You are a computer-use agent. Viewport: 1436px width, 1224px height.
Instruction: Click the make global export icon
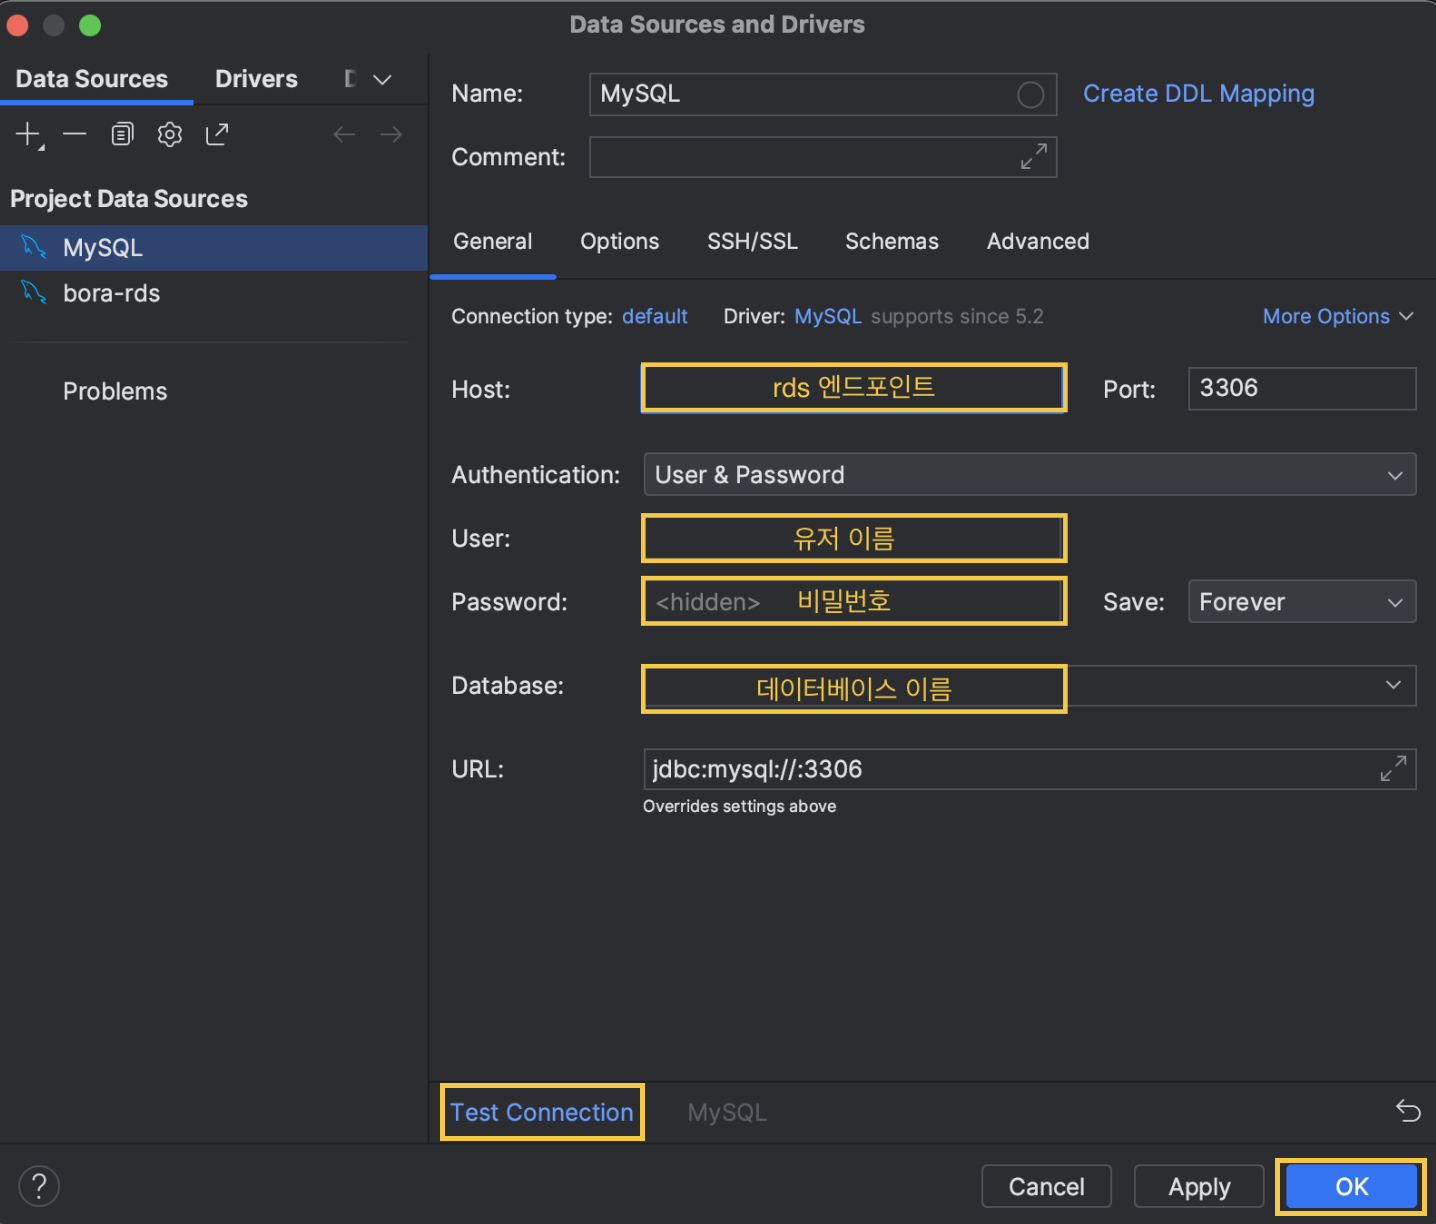(x=217, y=134)
